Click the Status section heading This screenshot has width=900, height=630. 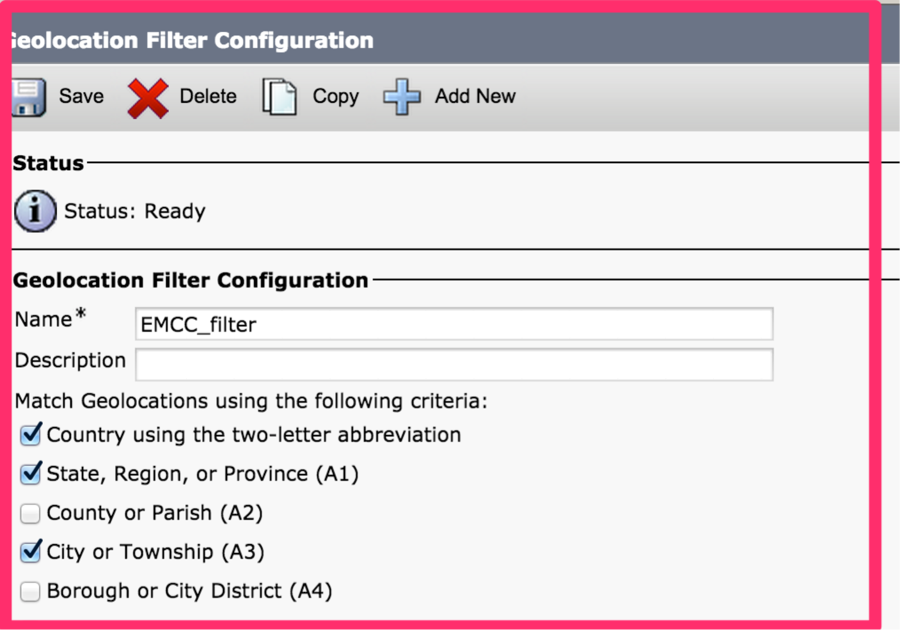click(48, 164)
